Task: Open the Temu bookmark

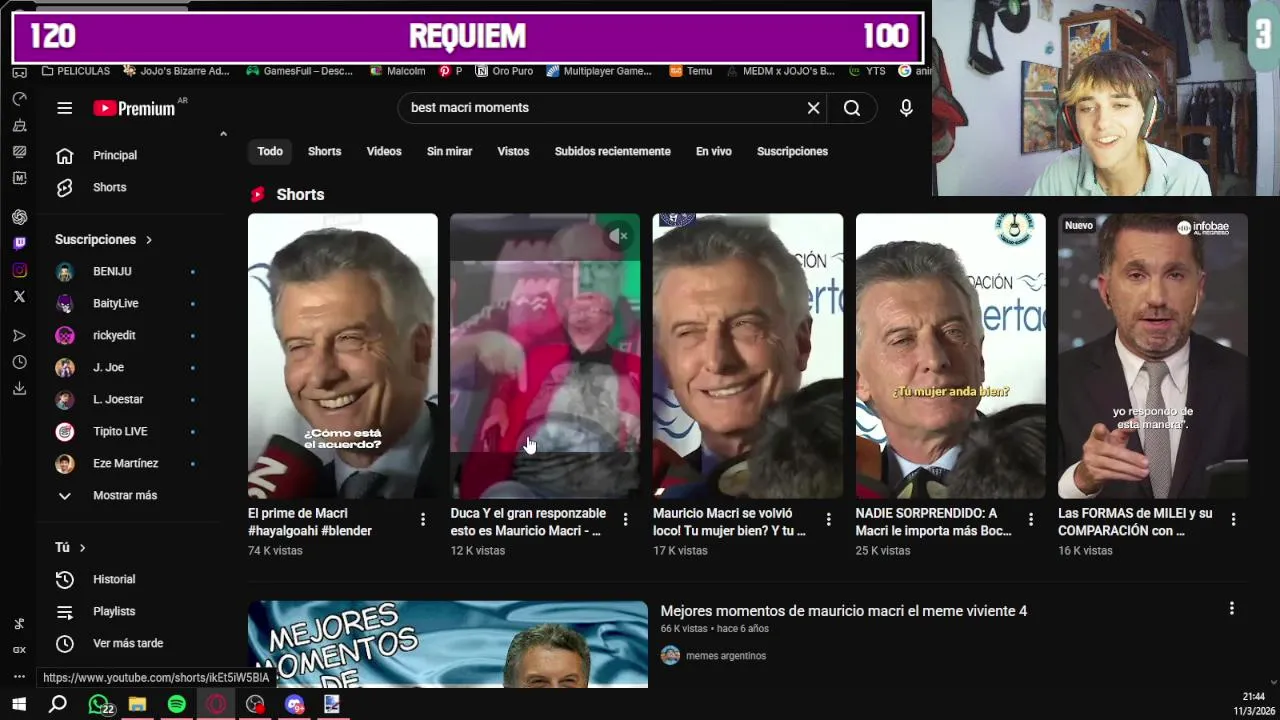Action: [691, 71]
